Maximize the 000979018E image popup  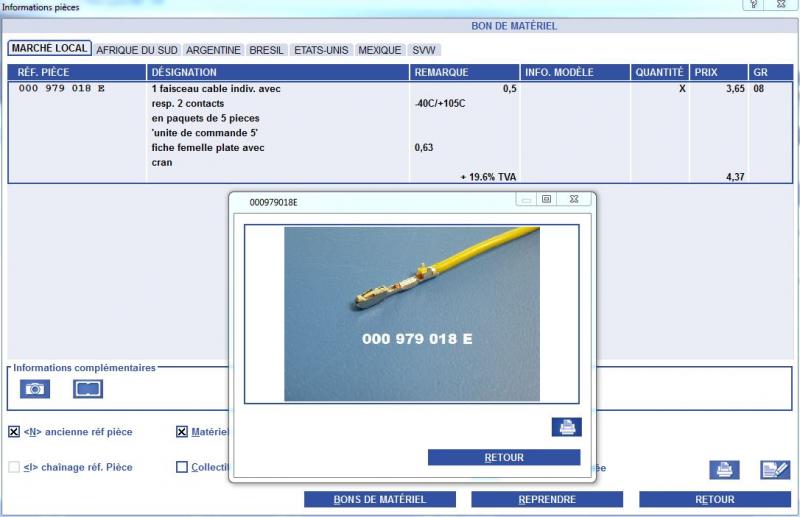pyautogui.click(x=546, y=199)
